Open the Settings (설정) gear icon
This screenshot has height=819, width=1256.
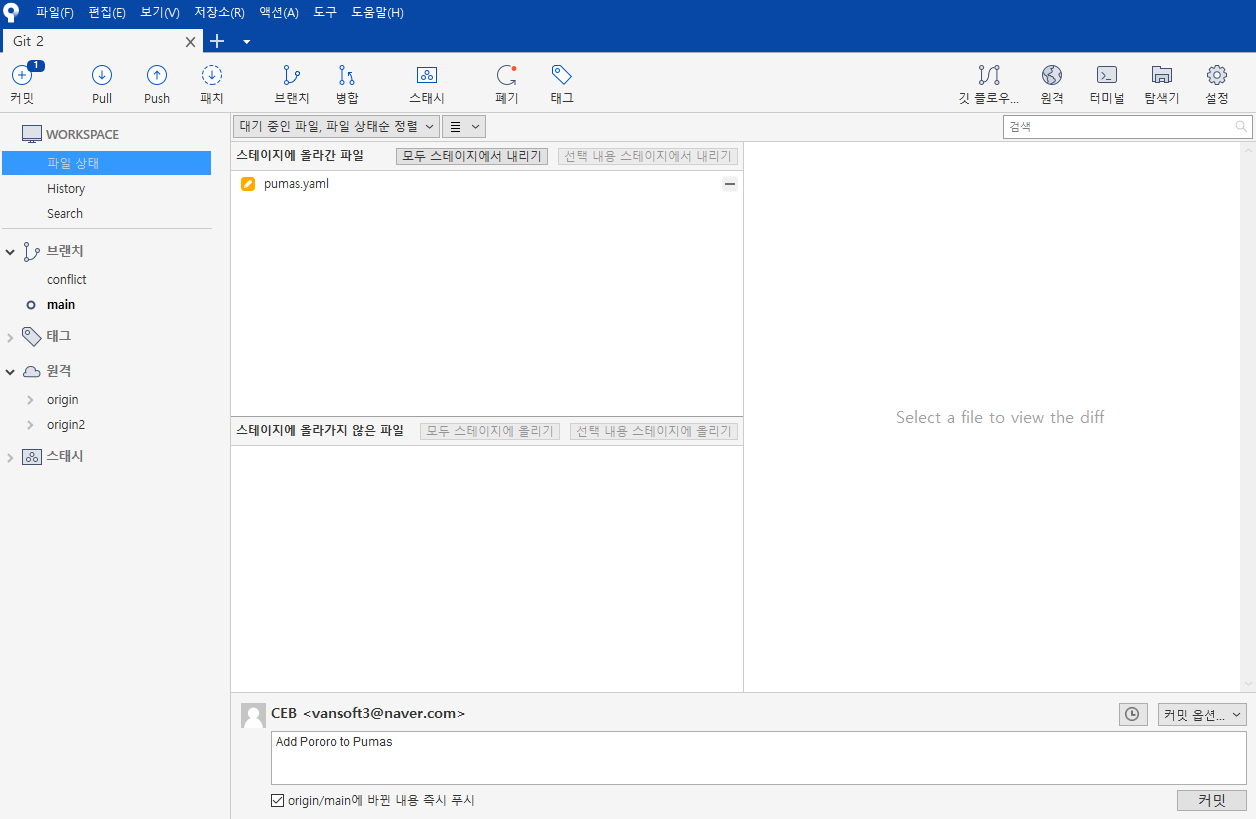[x=1217, y=75]
